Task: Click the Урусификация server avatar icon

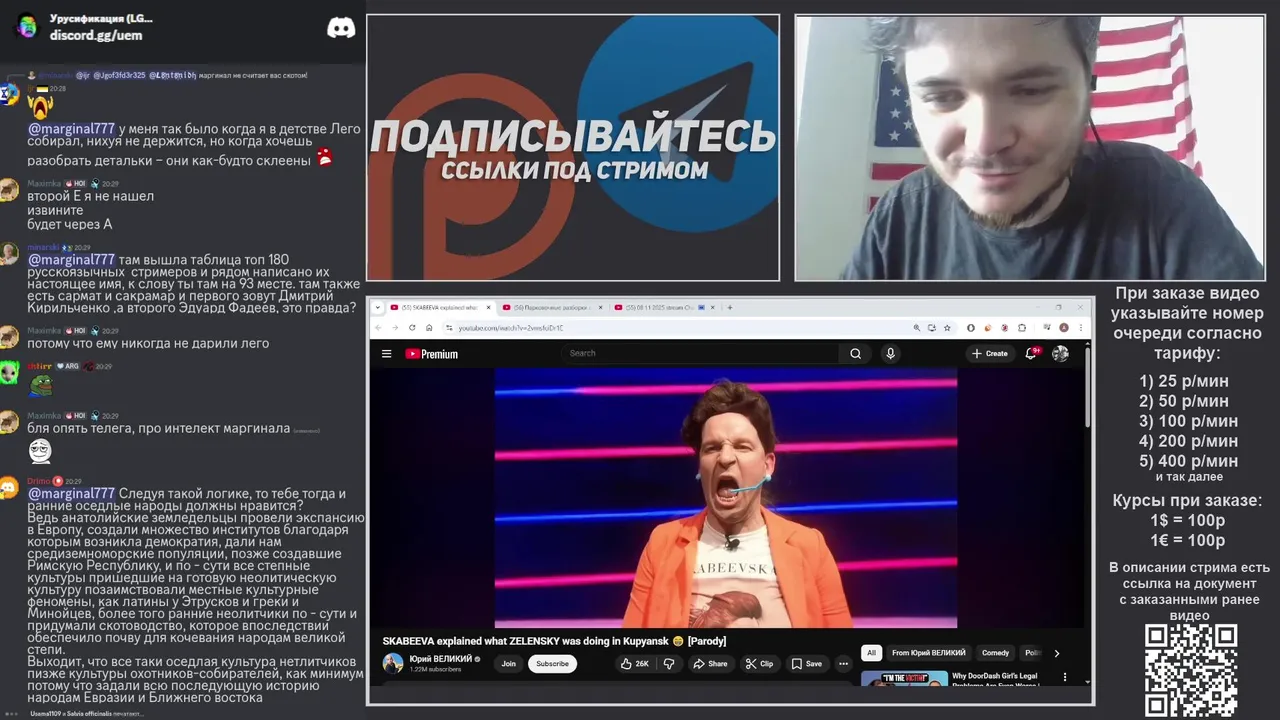Action: pyautogui.click(x=27, y=26)
